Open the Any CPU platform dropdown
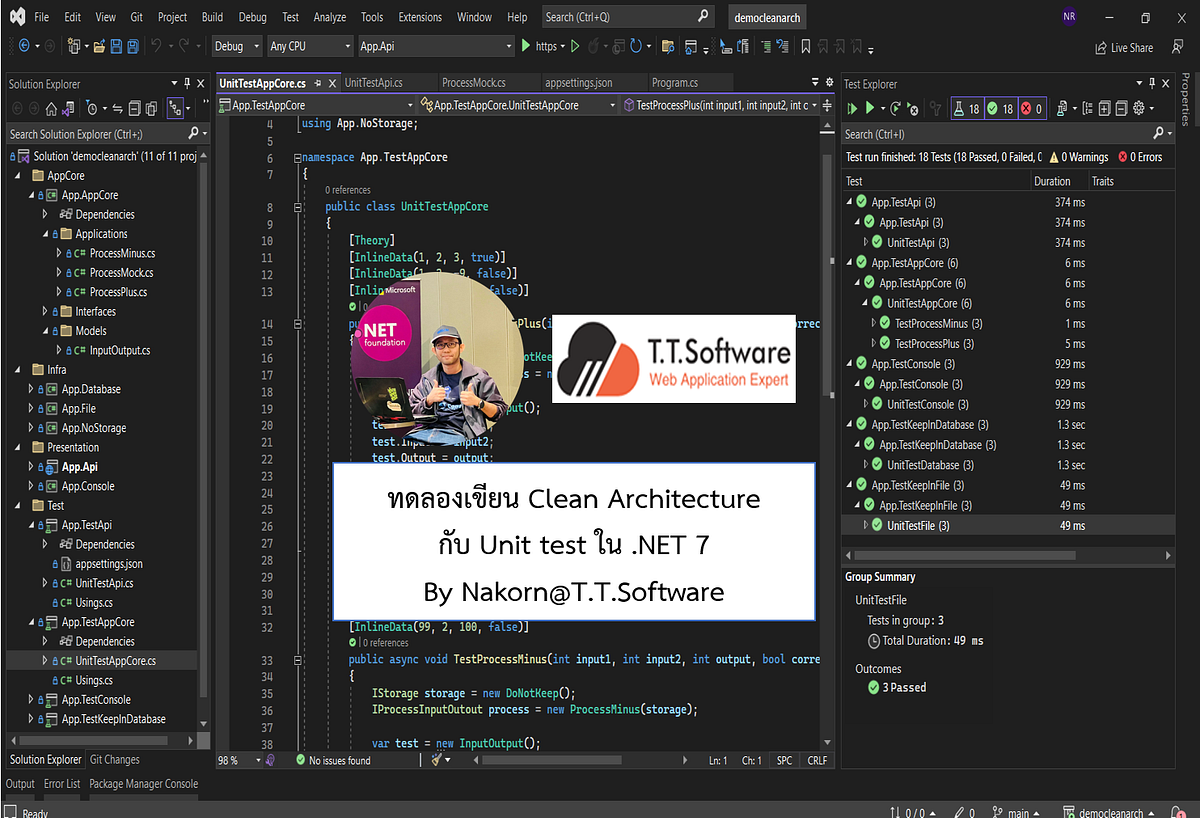The height and width of the screenshot is (818, 1200). coord(309,46)
